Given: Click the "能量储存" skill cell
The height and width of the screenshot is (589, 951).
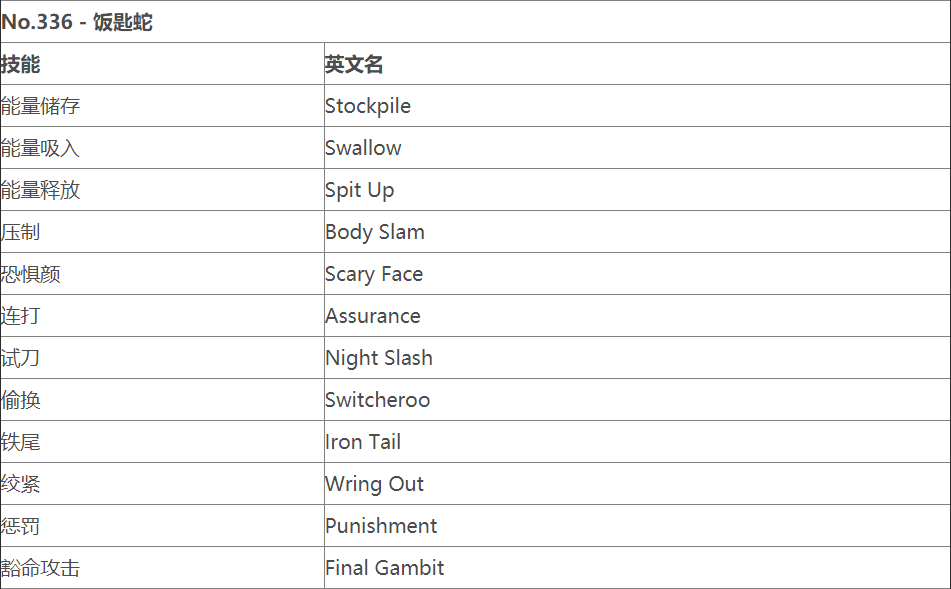Looking at the screenshot, I should tap(41, 106).
